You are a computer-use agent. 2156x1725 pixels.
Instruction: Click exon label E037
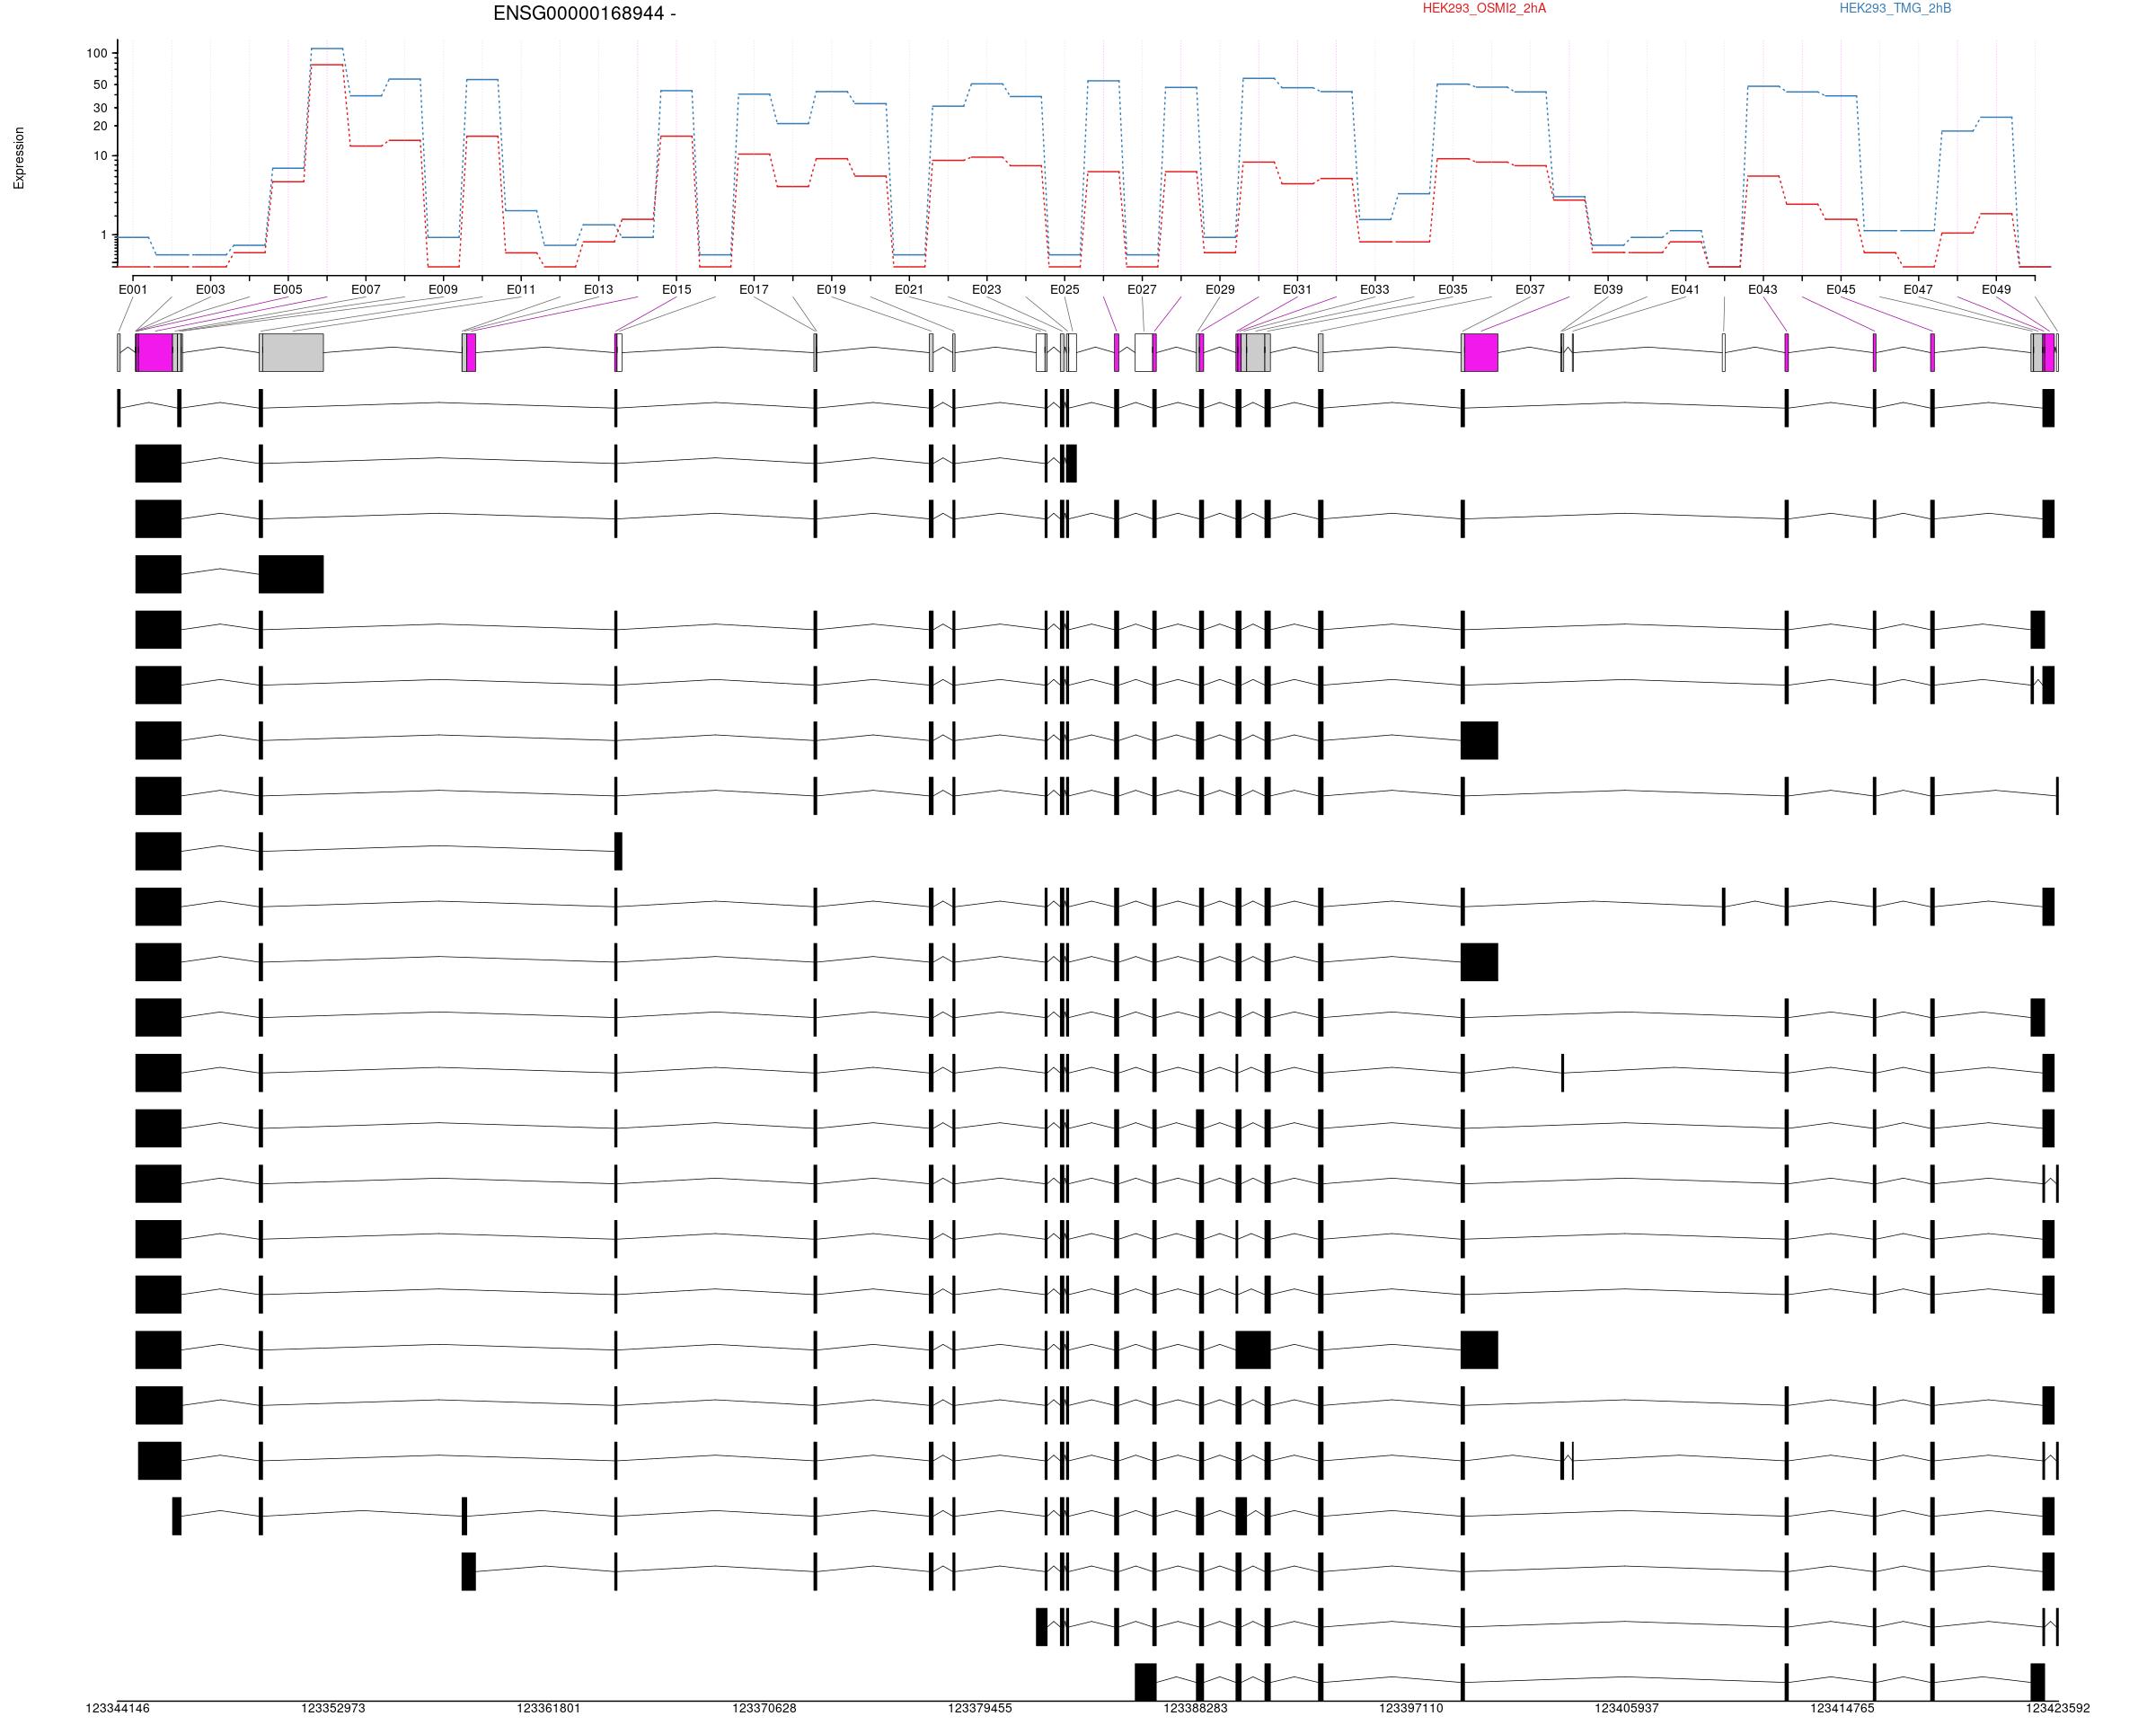pos(1530,290)
